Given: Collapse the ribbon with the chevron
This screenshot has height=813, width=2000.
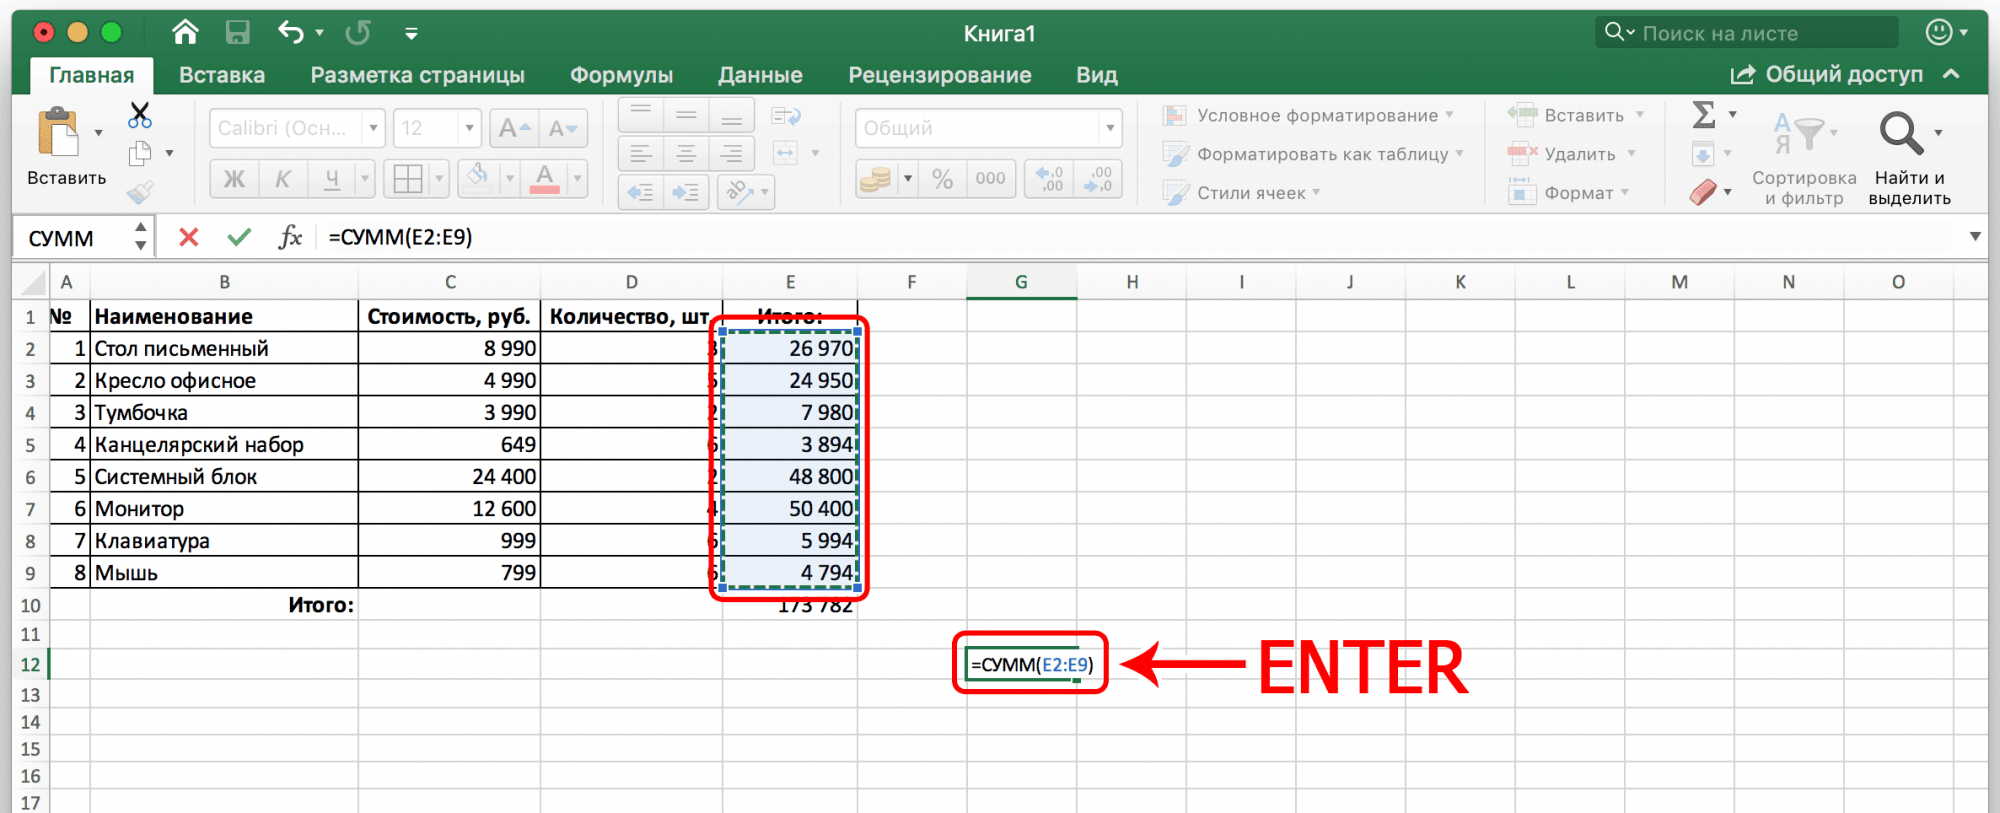Looking at the screenshot, I should click(1951, 75).
